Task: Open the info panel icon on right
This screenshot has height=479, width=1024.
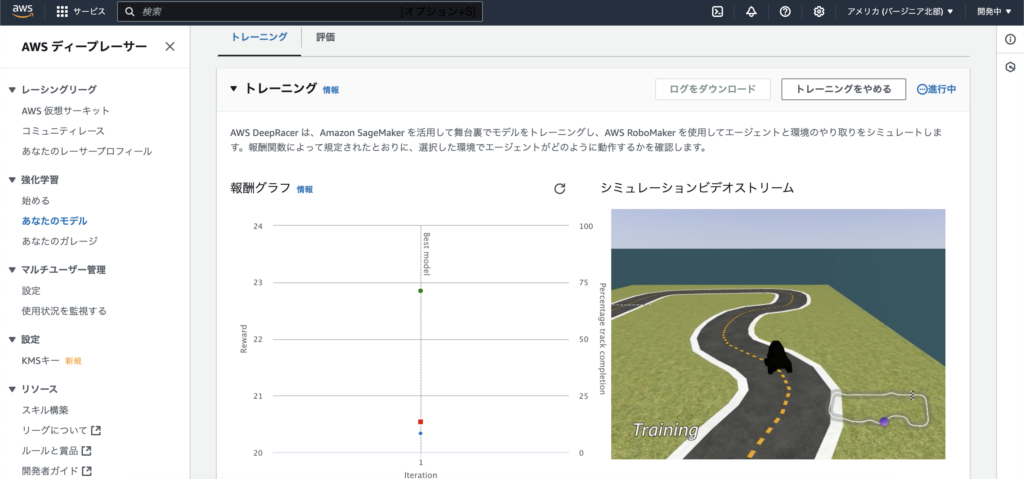Action: click(1010, 40)
